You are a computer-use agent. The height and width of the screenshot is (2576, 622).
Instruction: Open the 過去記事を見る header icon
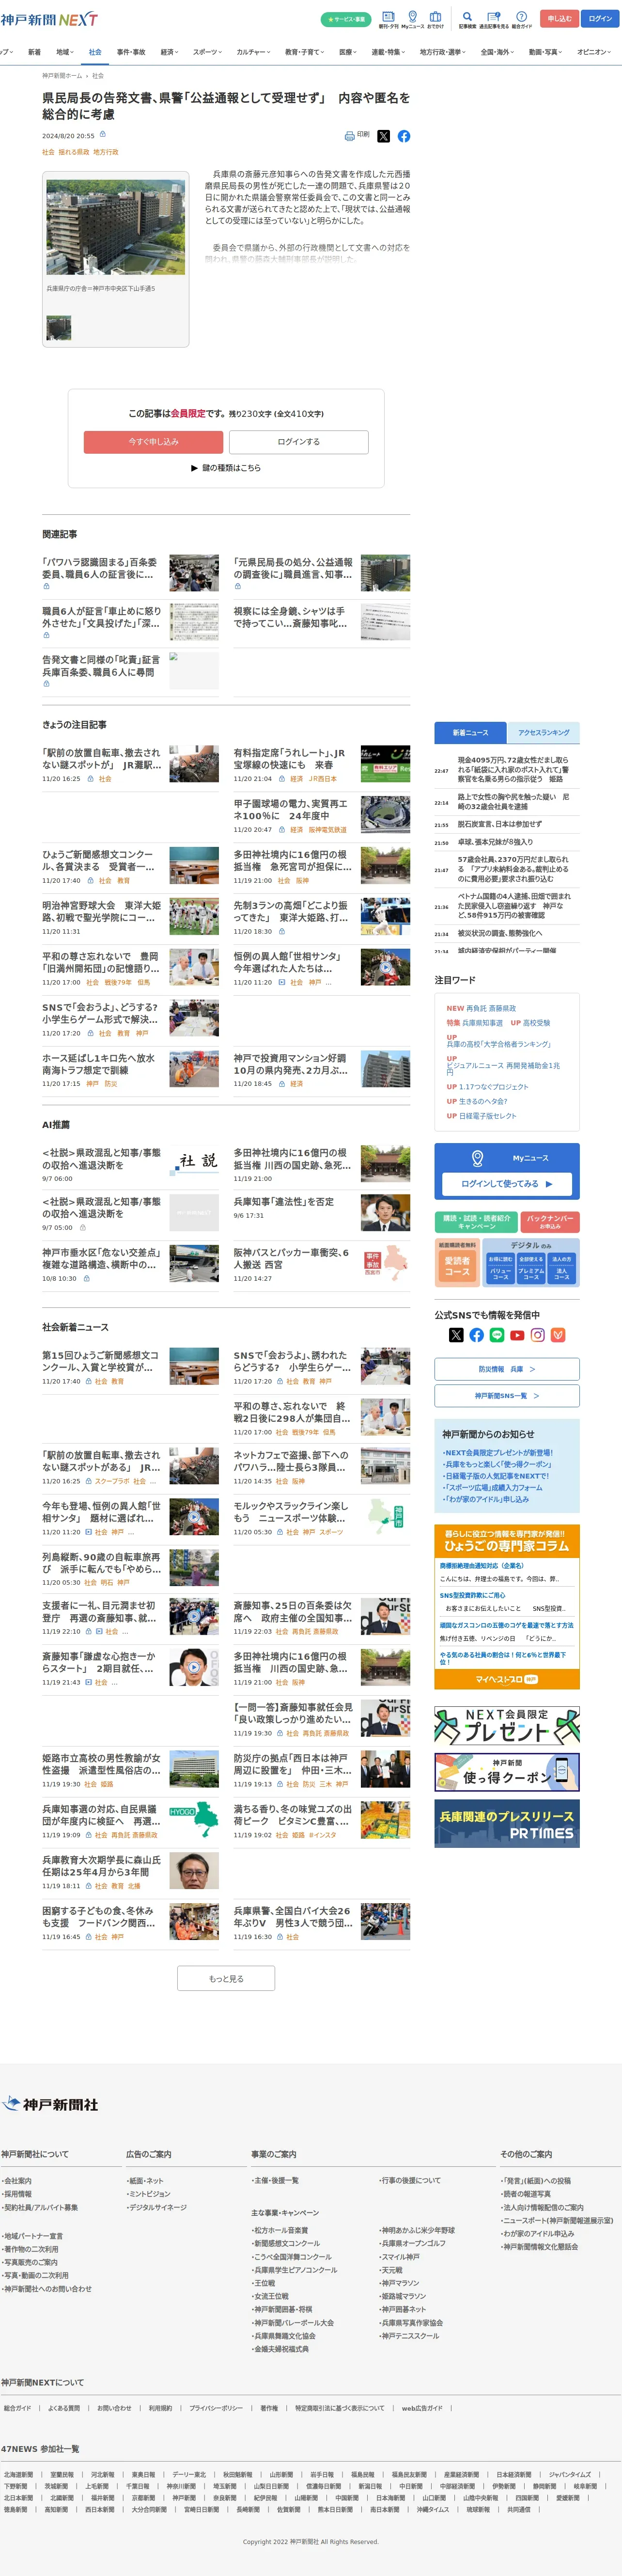coord(494,19)
